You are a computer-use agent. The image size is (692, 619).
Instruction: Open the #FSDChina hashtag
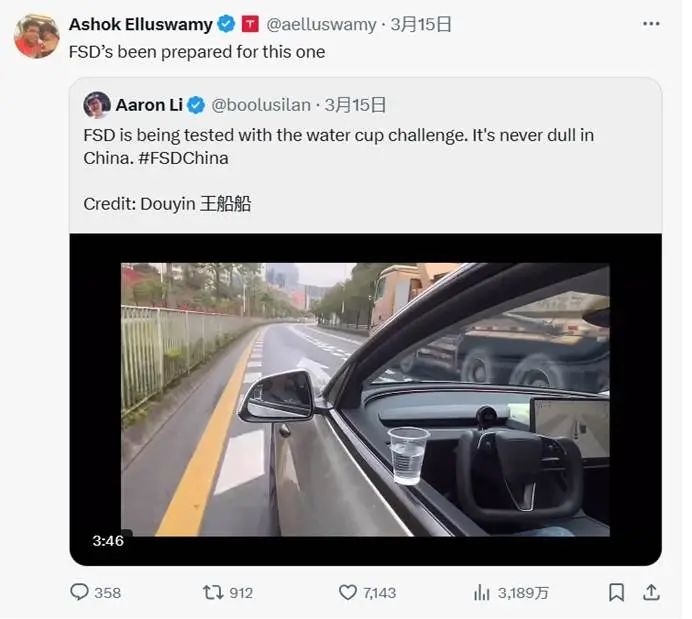pyautogui.click(x=183, y=158)
